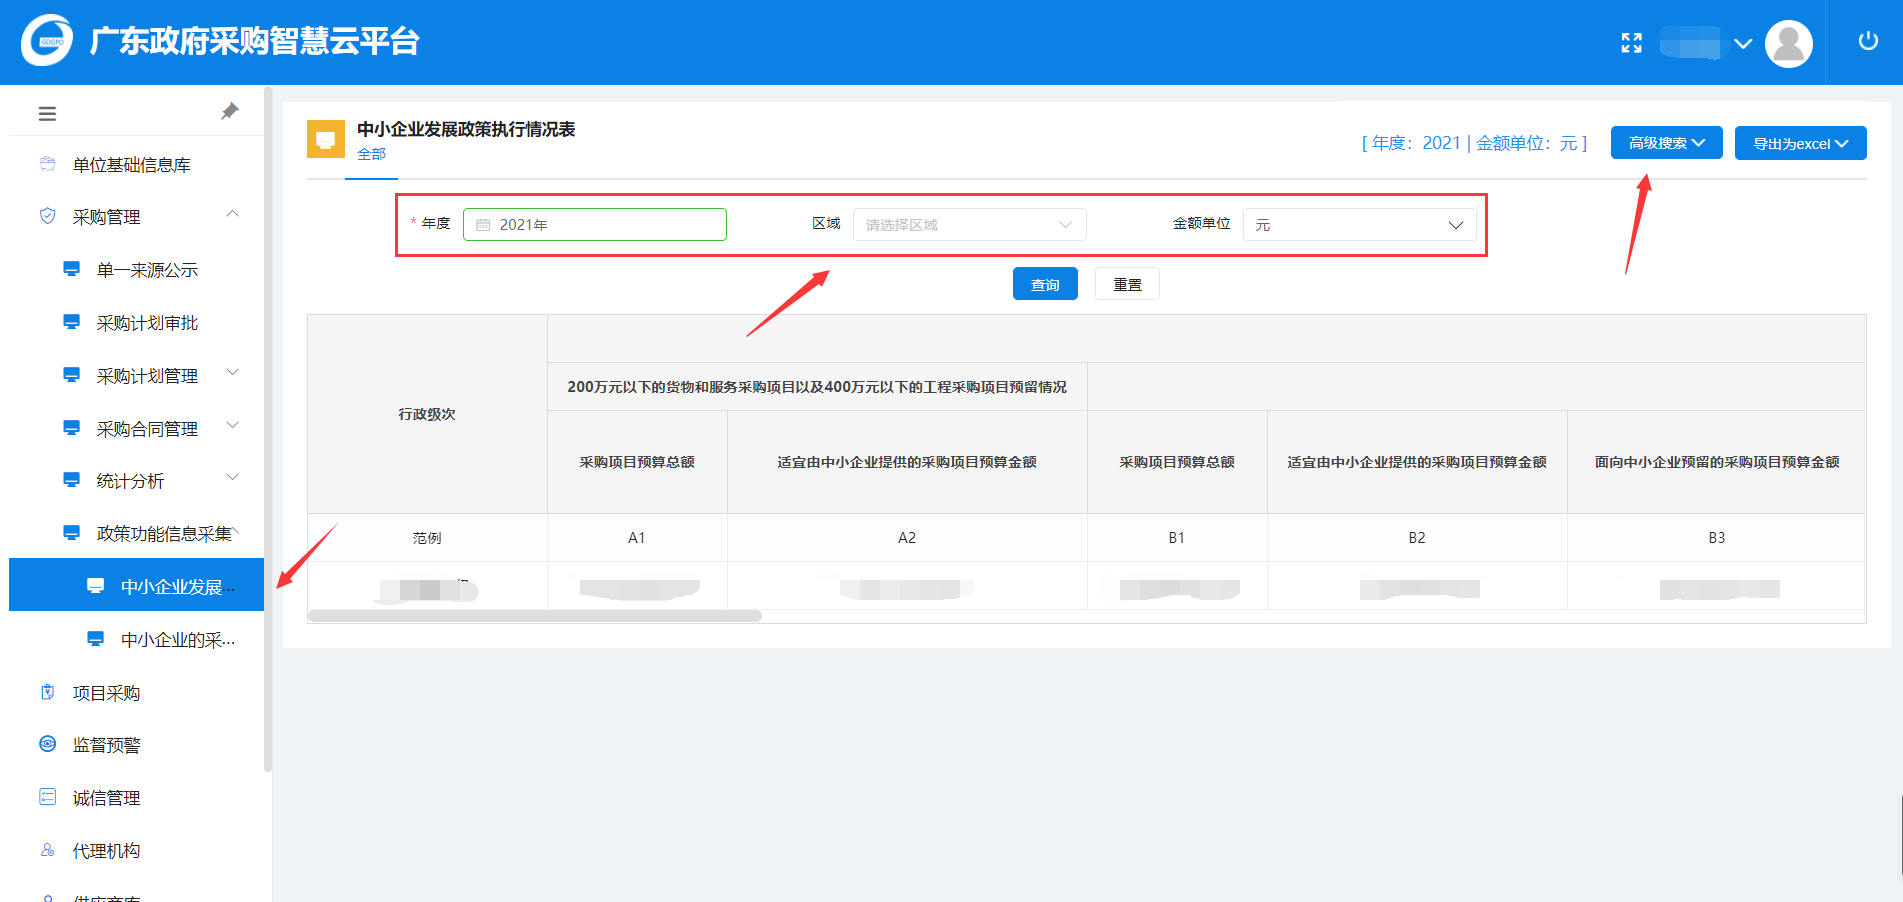Click the 诚信管理 card icon
This screenshot has width=1903, height=902.
[x=47, y=797]
